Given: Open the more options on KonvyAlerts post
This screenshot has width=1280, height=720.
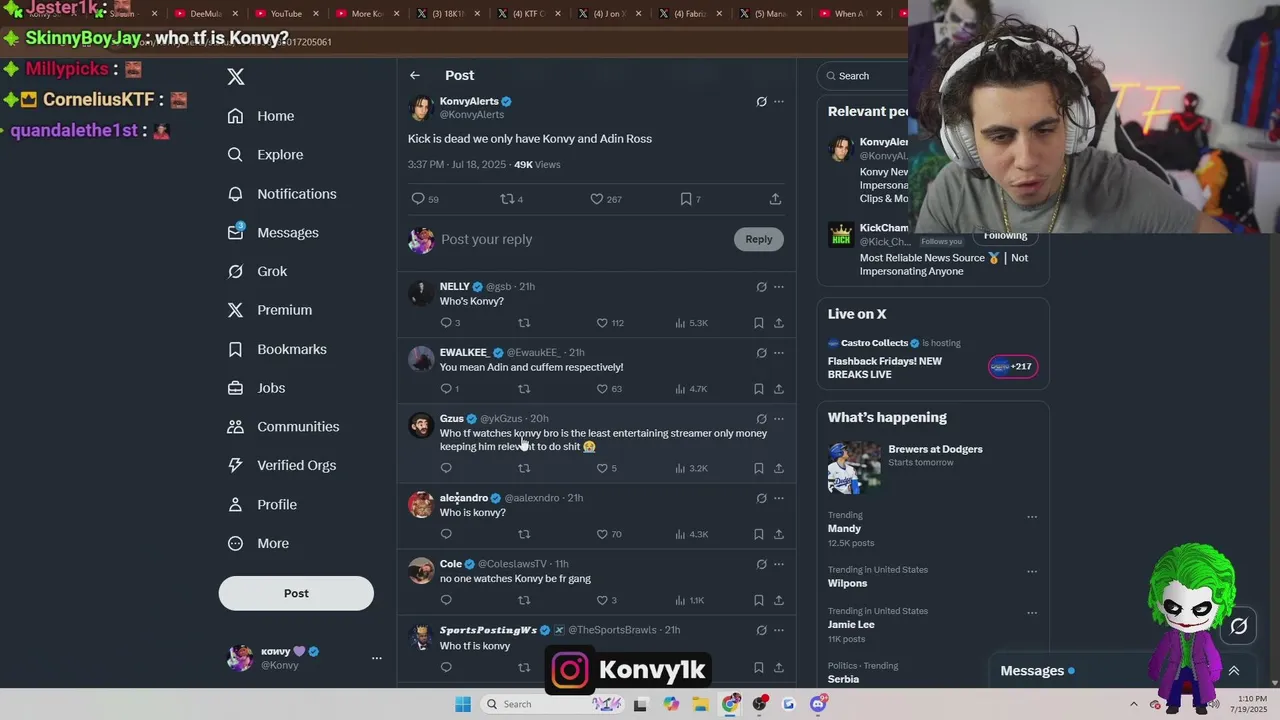Looking at the screenshot, I should coord(779,102).
